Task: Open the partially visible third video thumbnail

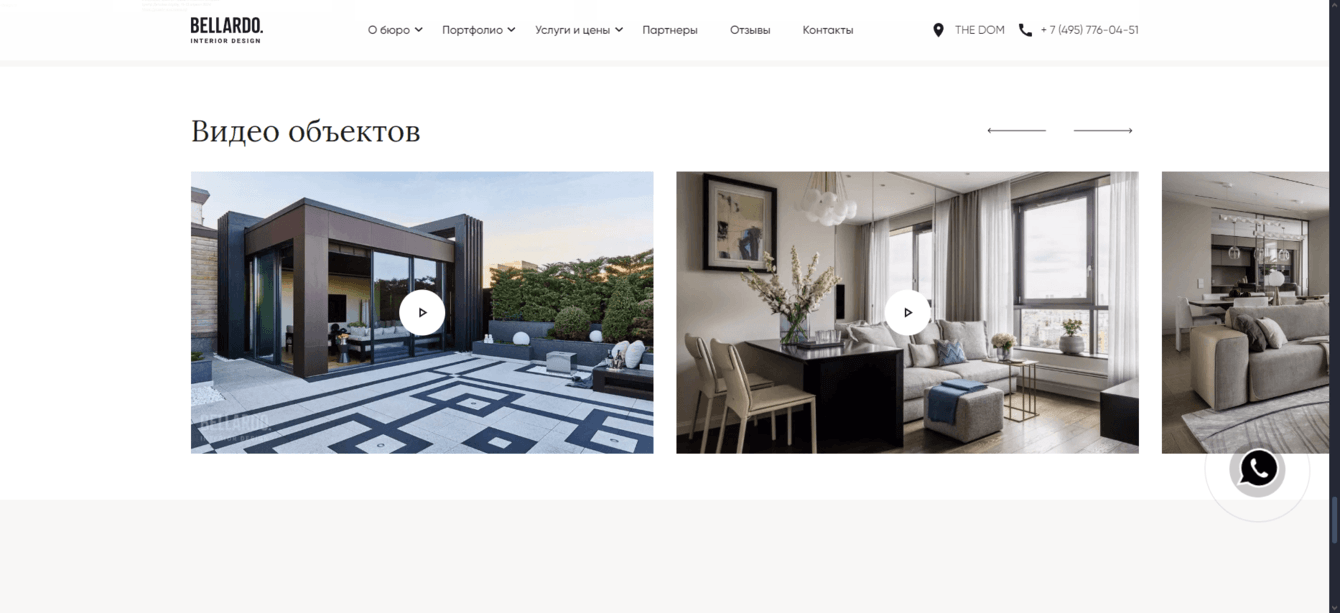Action: [1245, 312]
